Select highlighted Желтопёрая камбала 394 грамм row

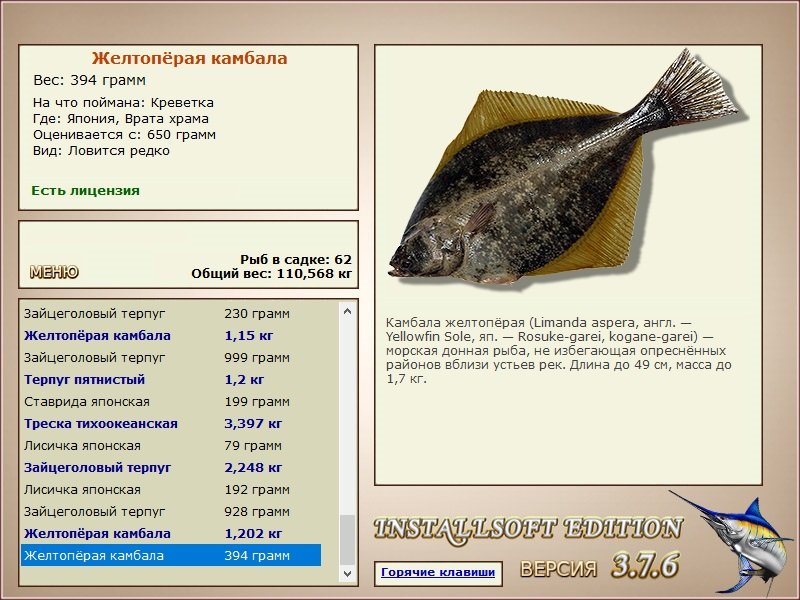point(170,556)
